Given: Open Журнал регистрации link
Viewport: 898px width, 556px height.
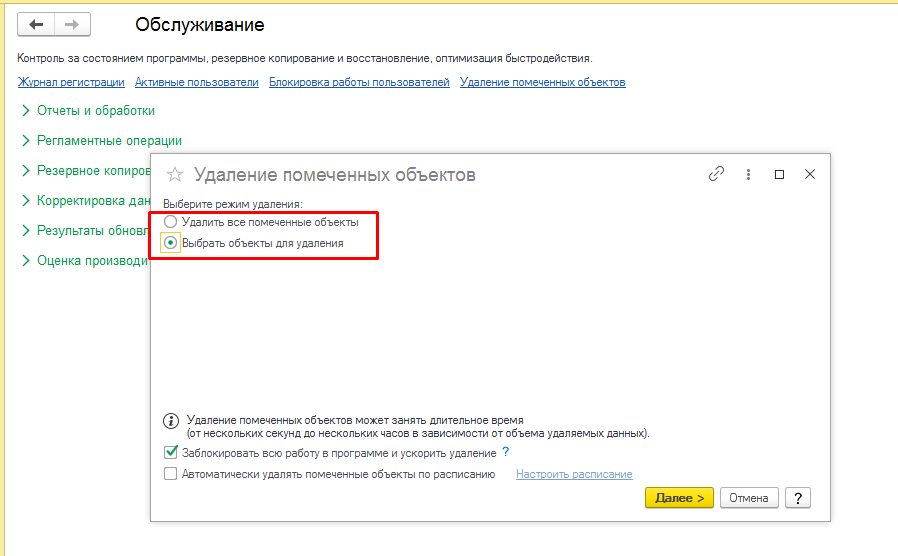Looking at the screenshot, I should pos(71,82).
